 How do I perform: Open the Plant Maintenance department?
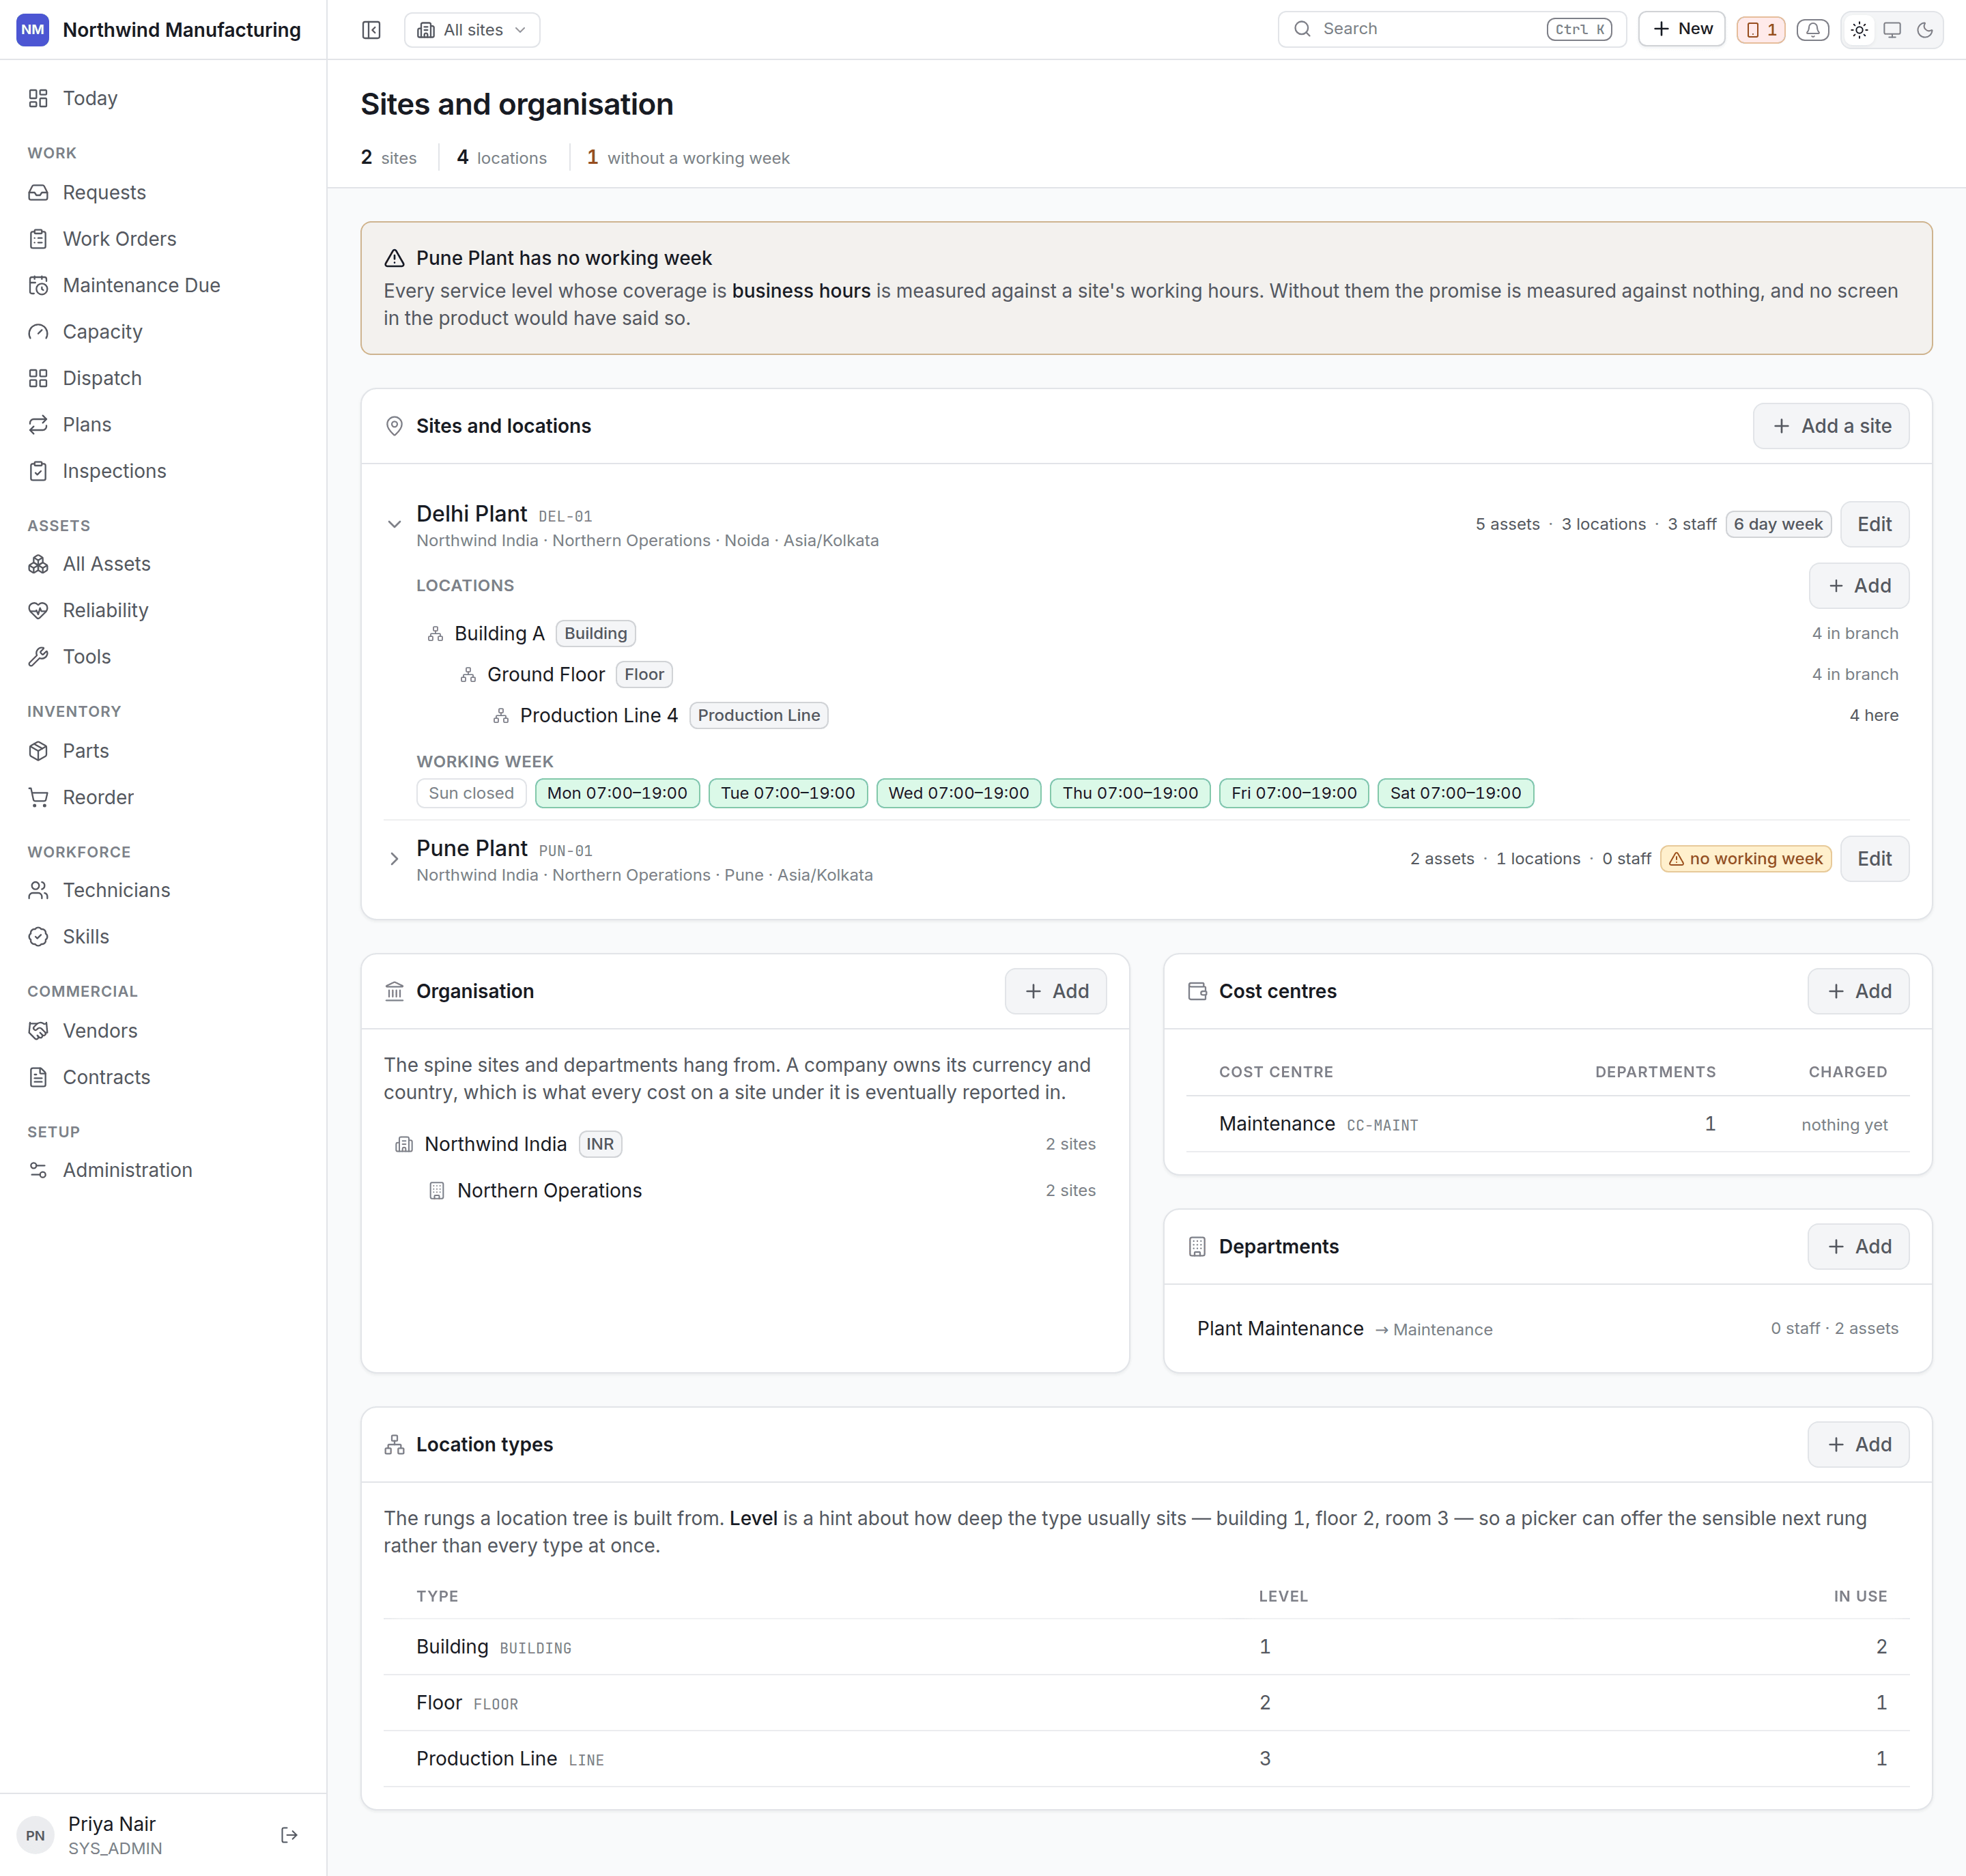pyautogui.click(x=1547, y=1329)
